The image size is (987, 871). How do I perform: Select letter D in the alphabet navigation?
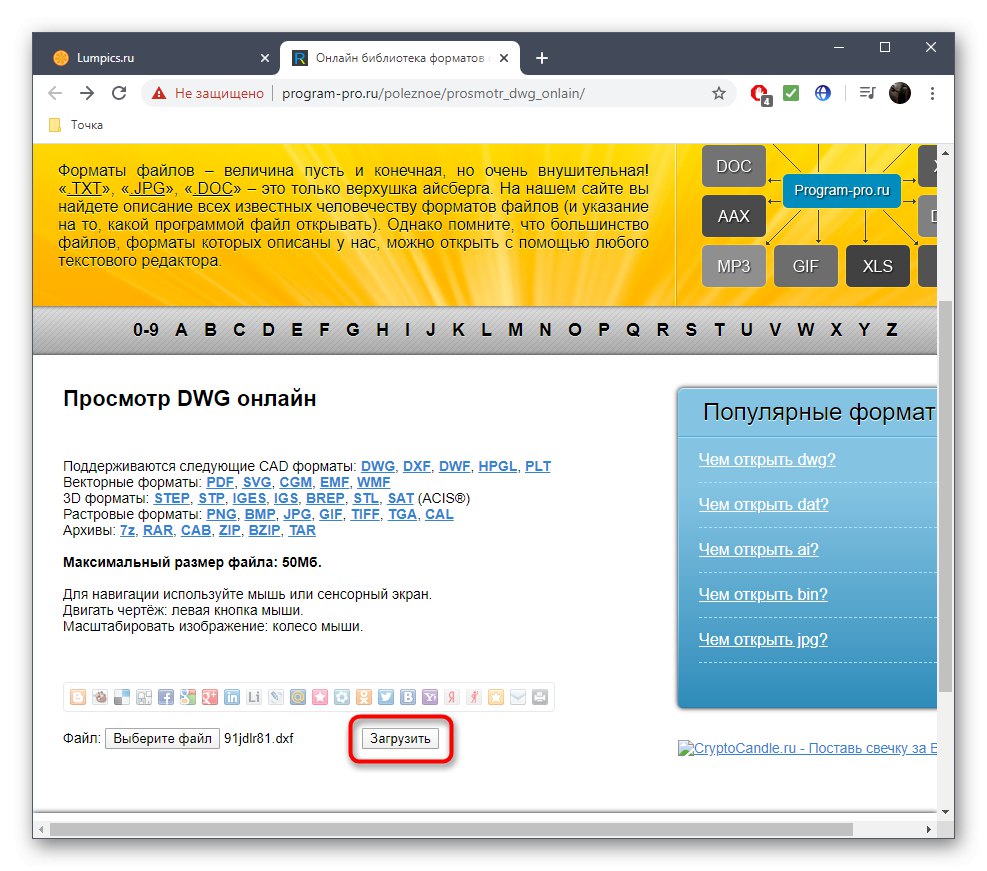268,329
